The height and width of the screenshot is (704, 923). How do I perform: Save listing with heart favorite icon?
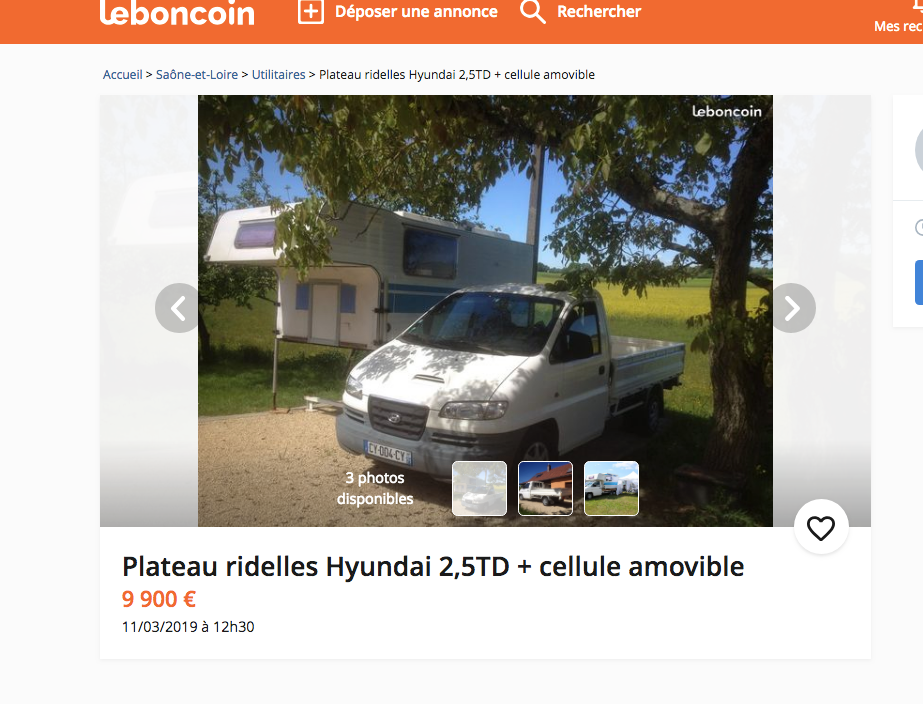tap(821, 527)
